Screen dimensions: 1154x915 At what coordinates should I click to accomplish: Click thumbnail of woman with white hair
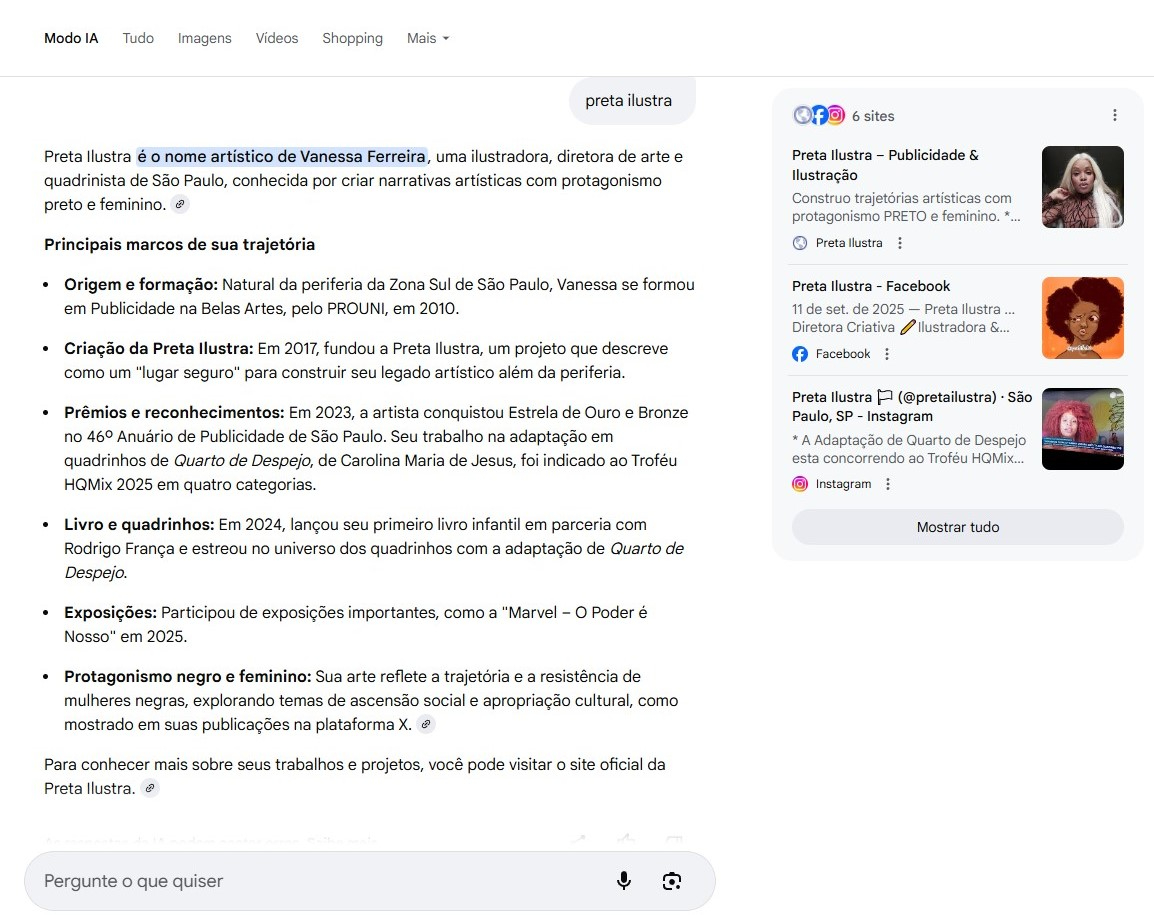click(x=1082, y=187)
